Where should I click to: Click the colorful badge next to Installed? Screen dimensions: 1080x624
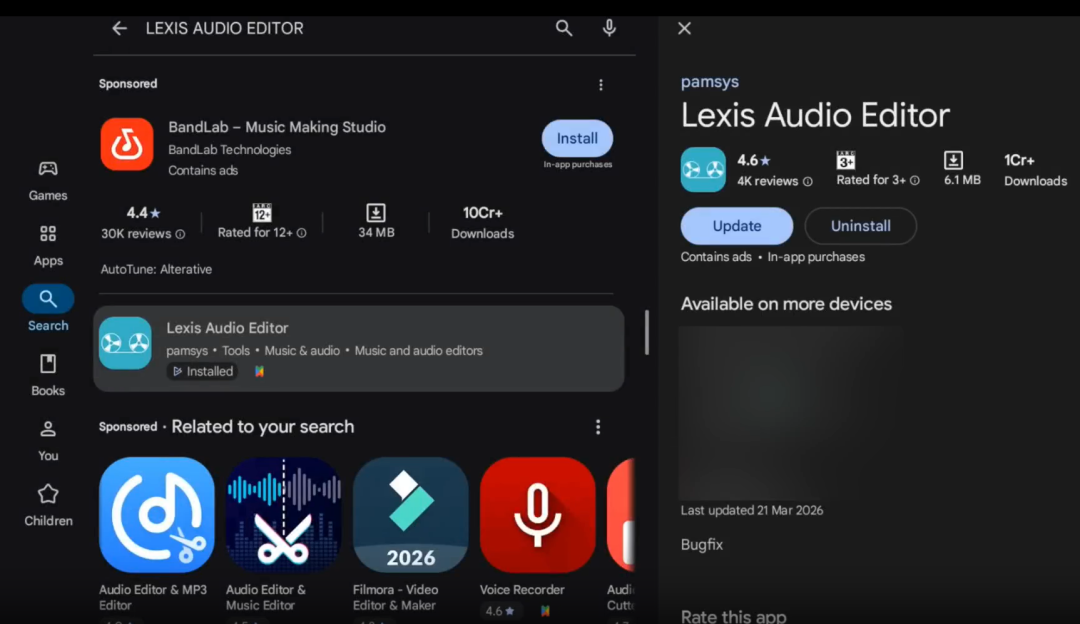point(260,371)
